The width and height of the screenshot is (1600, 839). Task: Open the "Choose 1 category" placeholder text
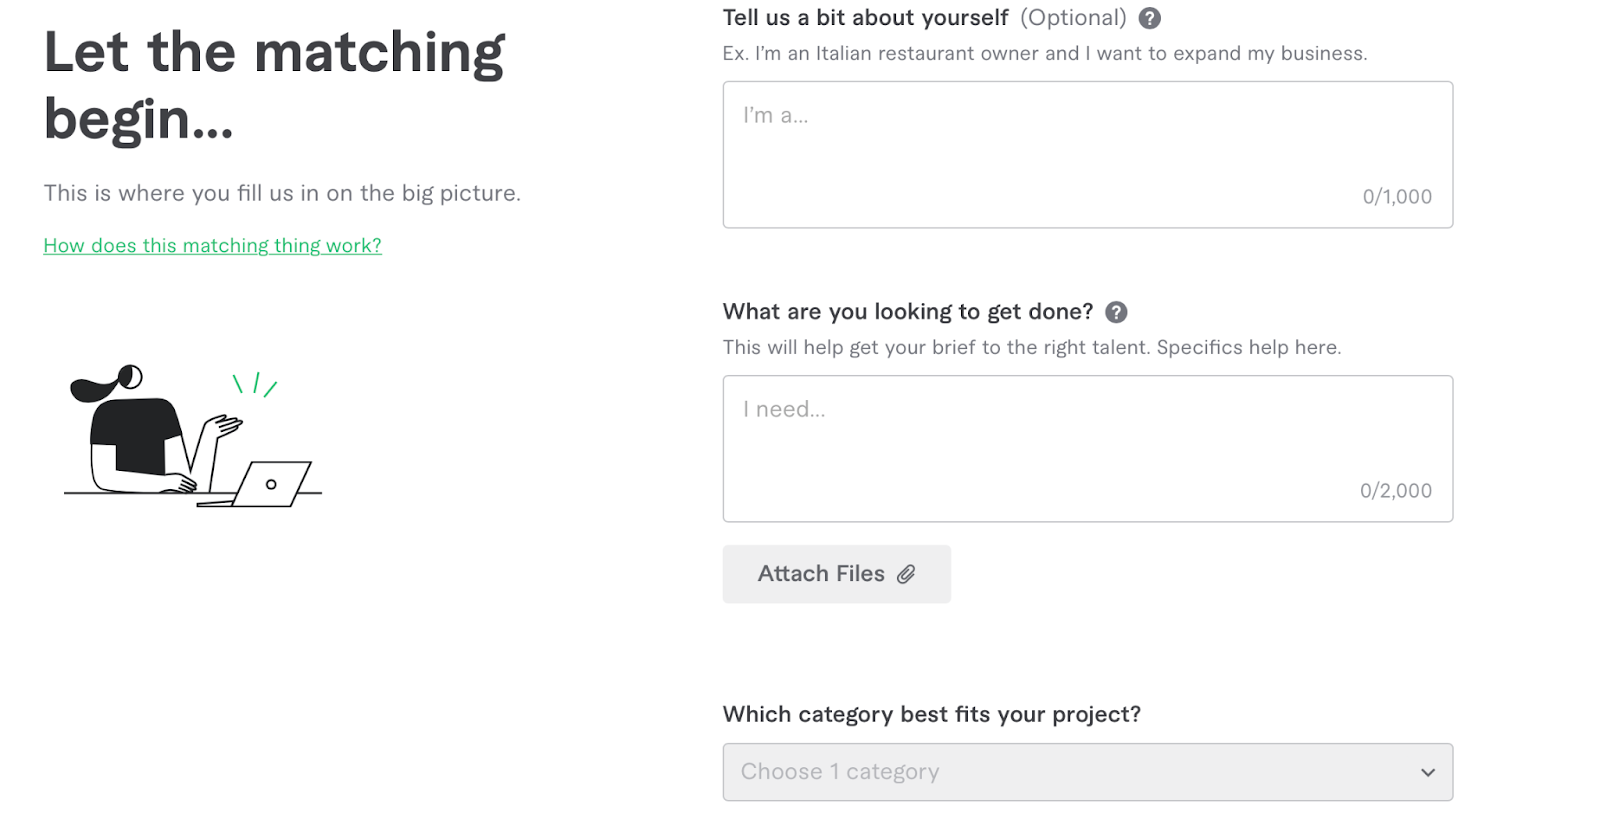coord(840,772)
